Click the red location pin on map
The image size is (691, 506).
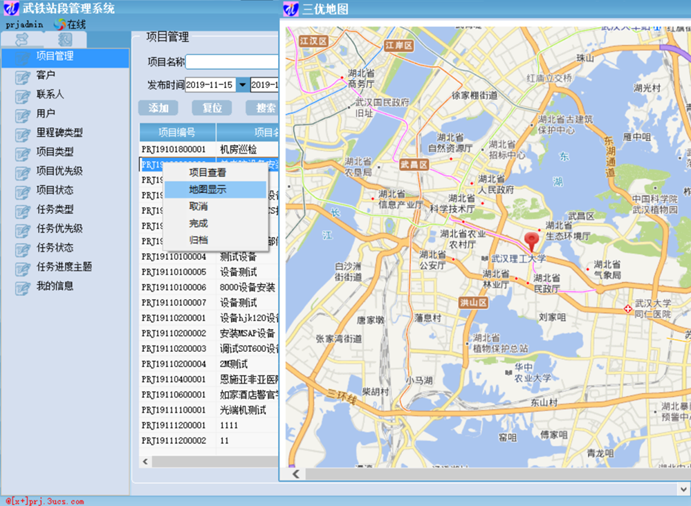[x=531, y=243]
